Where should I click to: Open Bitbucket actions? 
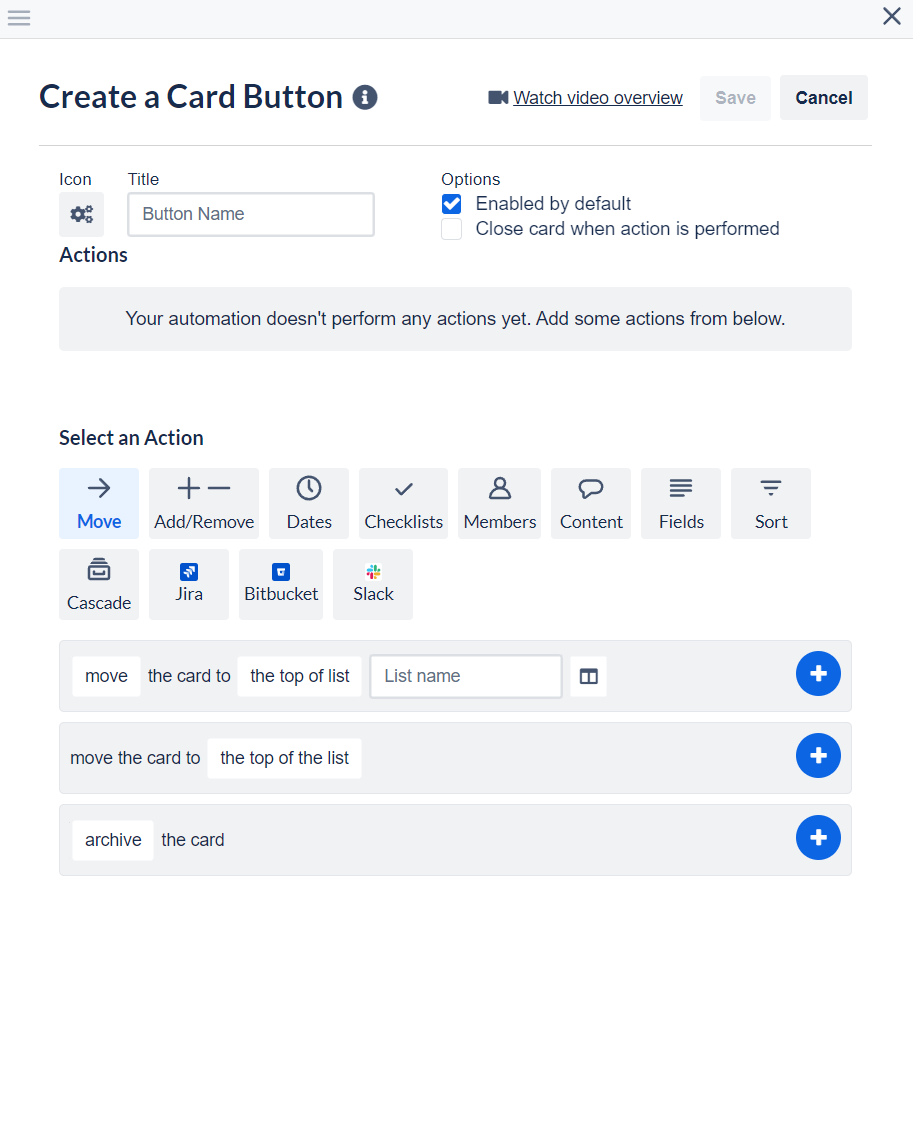click(x=281, y=583)
